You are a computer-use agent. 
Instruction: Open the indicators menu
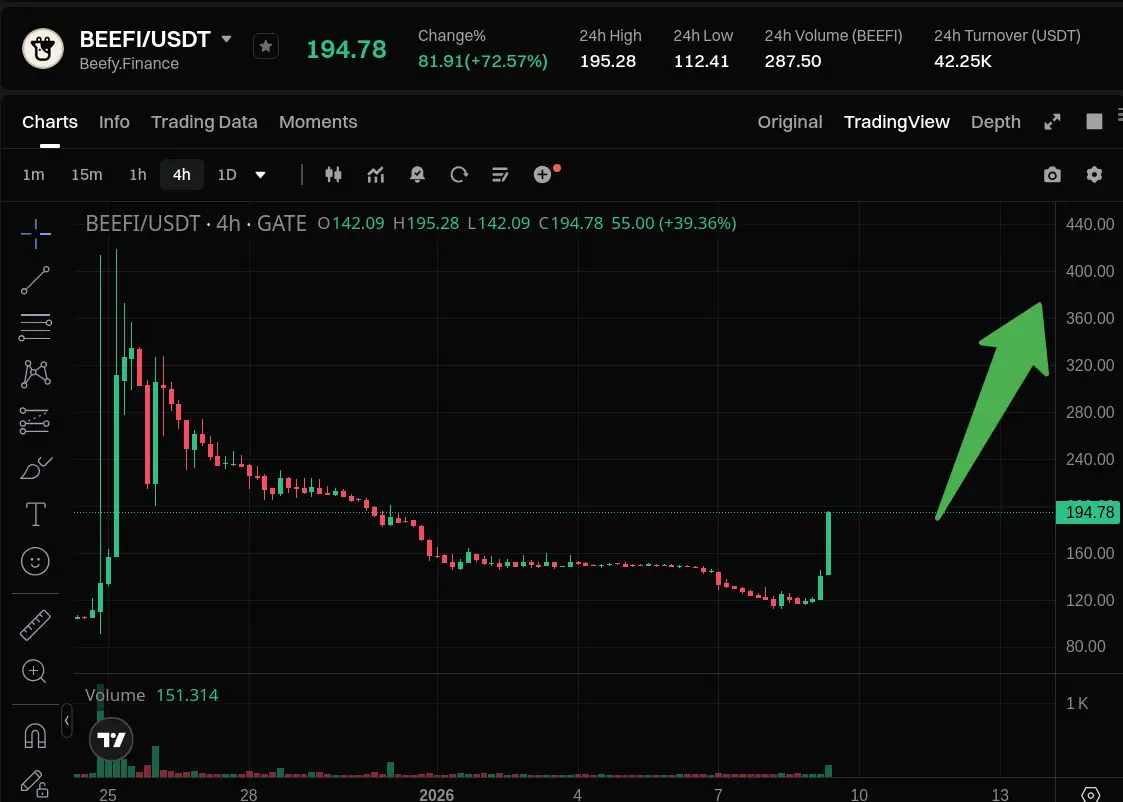376,174
